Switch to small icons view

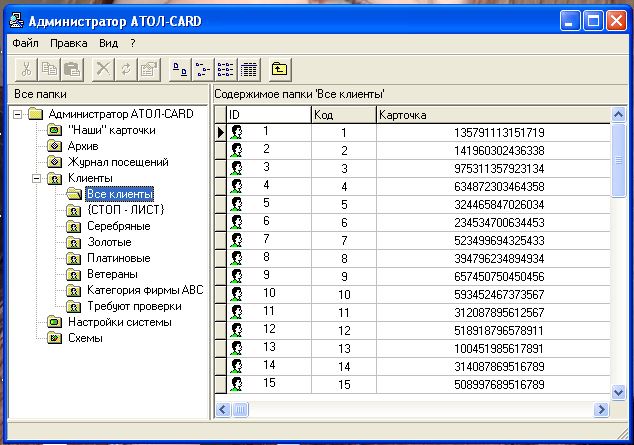pos(202,69)
